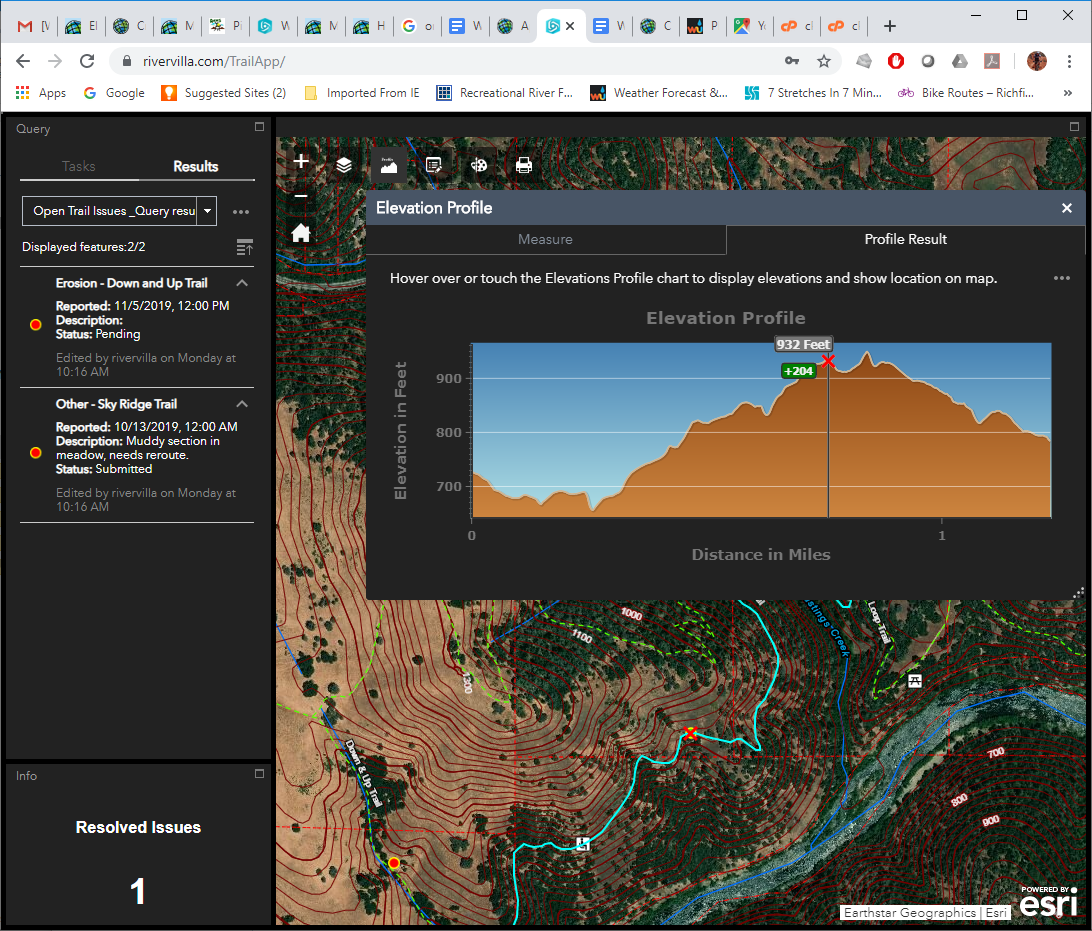The image size is (1092, 931).
Task: Open the query results sort options
Action: coord(245,247)
